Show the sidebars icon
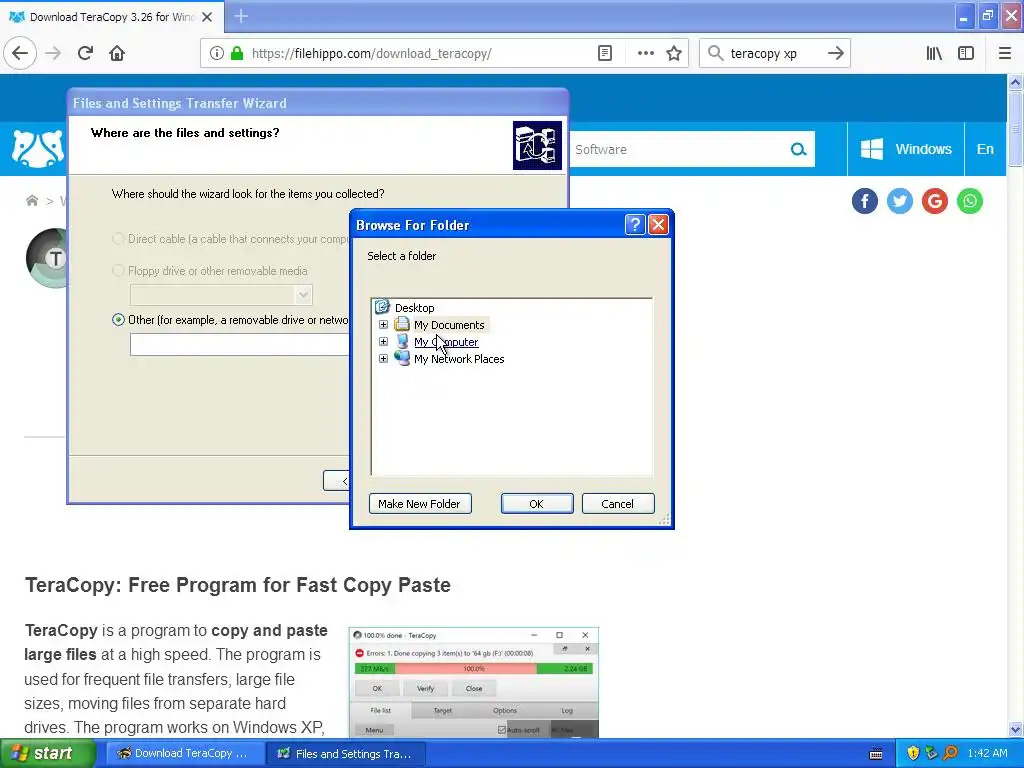Viewport: 1024px width, 768px height. tap(966, 53)
